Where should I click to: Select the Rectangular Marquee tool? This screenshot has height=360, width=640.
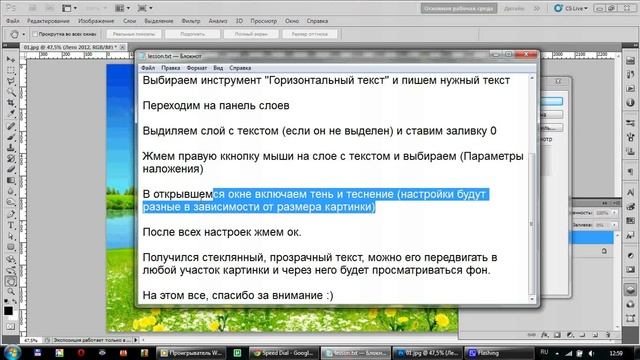click(11, 71)
